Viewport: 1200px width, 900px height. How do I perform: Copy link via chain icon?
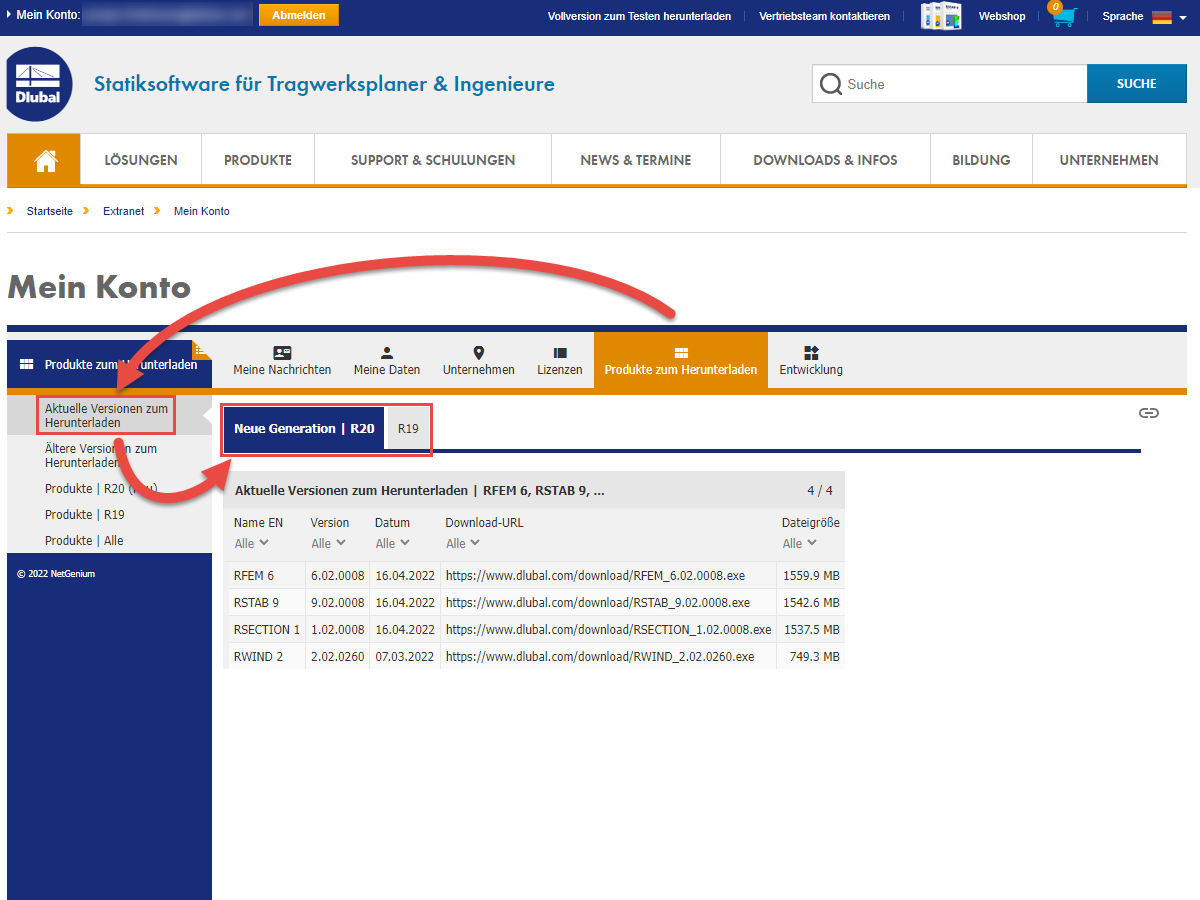1149,413
